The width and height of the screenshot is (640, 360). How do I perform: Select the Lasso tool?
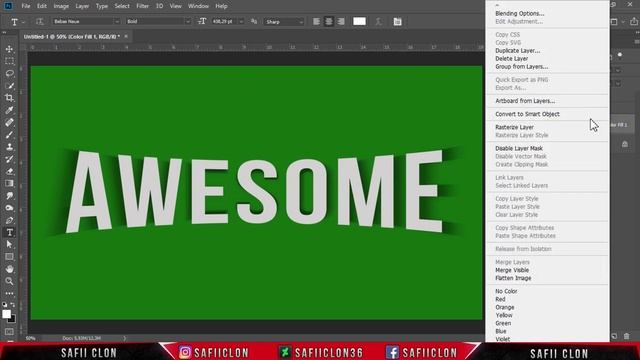(9, 73)
